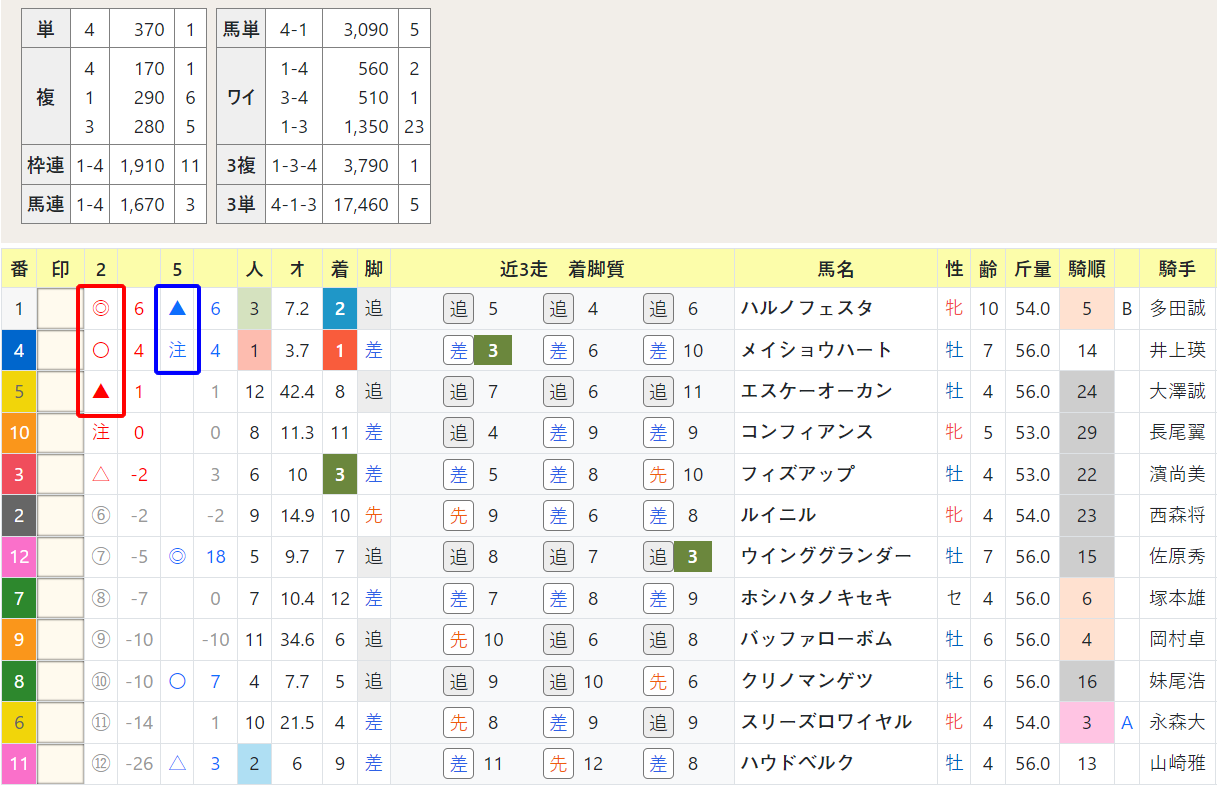Image resolution: width=1217 pixels, height=789 pixels.
Task: Open horse エスケーオーカン
Action: [817, 392]
